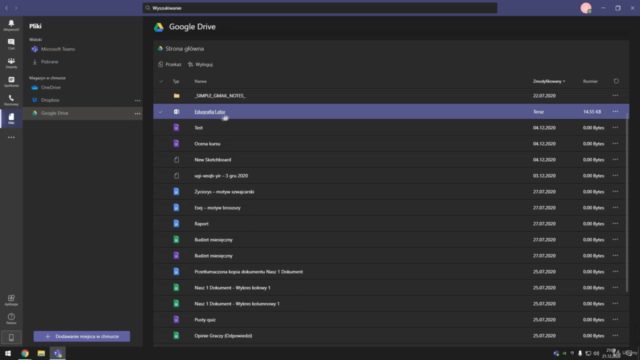Click the sheet icon in Opinie Graczy row
Viewport: 640px width, 360px height.
[176, 336]
